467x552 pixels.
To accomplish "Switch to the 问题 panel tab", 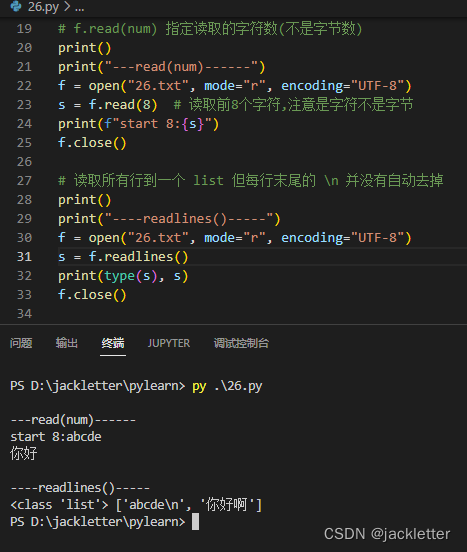I will [x=21, y=343].
